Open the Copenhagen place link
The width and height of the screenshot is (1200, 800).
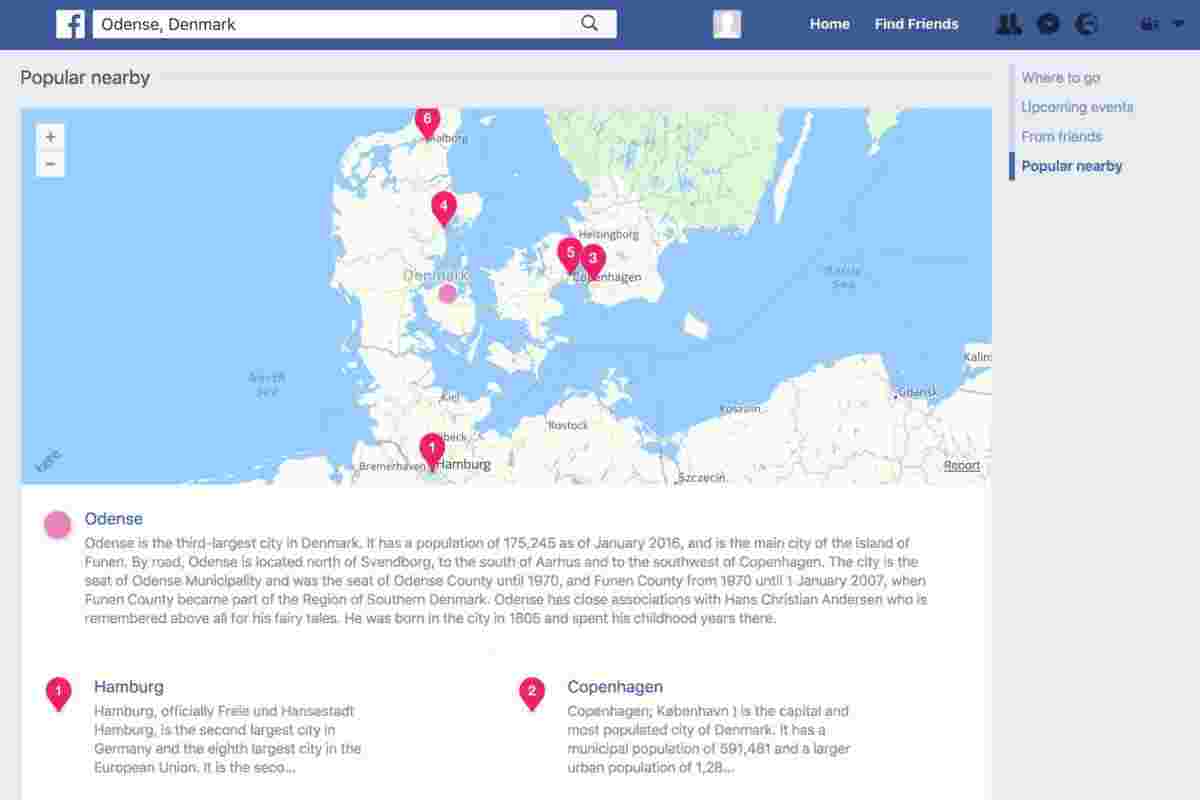click(614, 687)
